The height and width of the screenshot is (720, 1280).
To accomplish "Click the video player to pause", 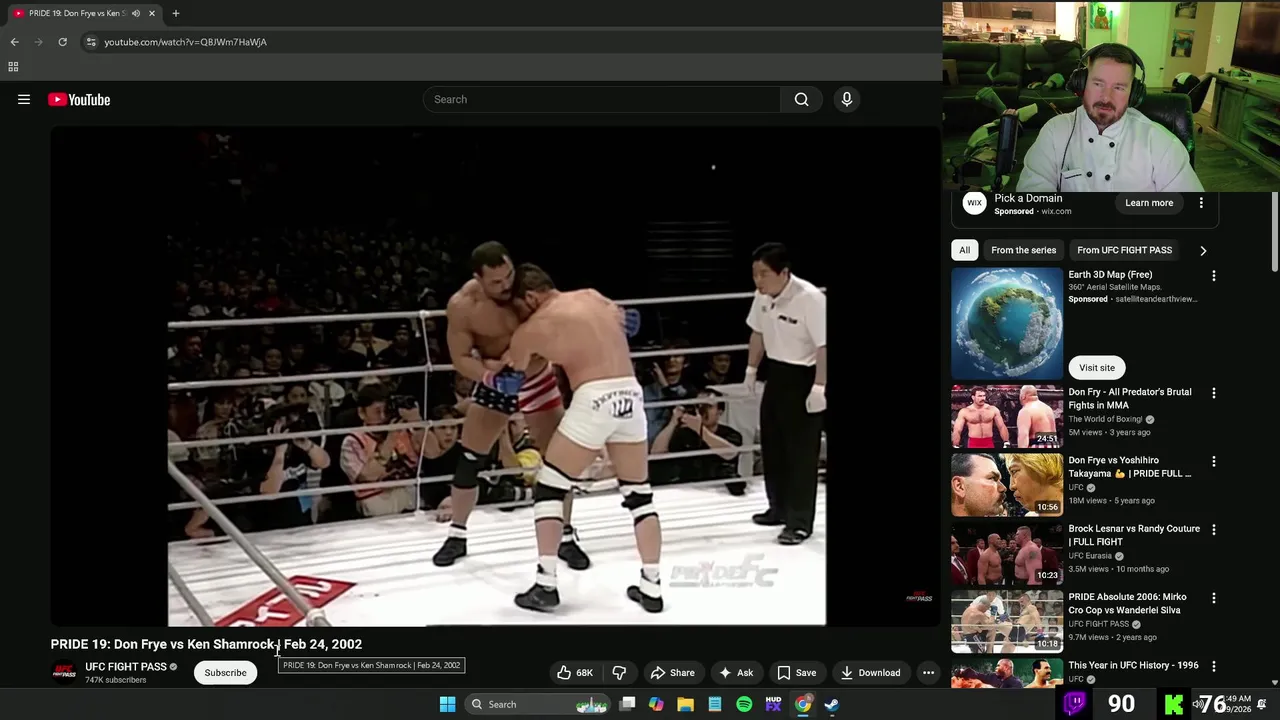I will click(x=496, y=376).
